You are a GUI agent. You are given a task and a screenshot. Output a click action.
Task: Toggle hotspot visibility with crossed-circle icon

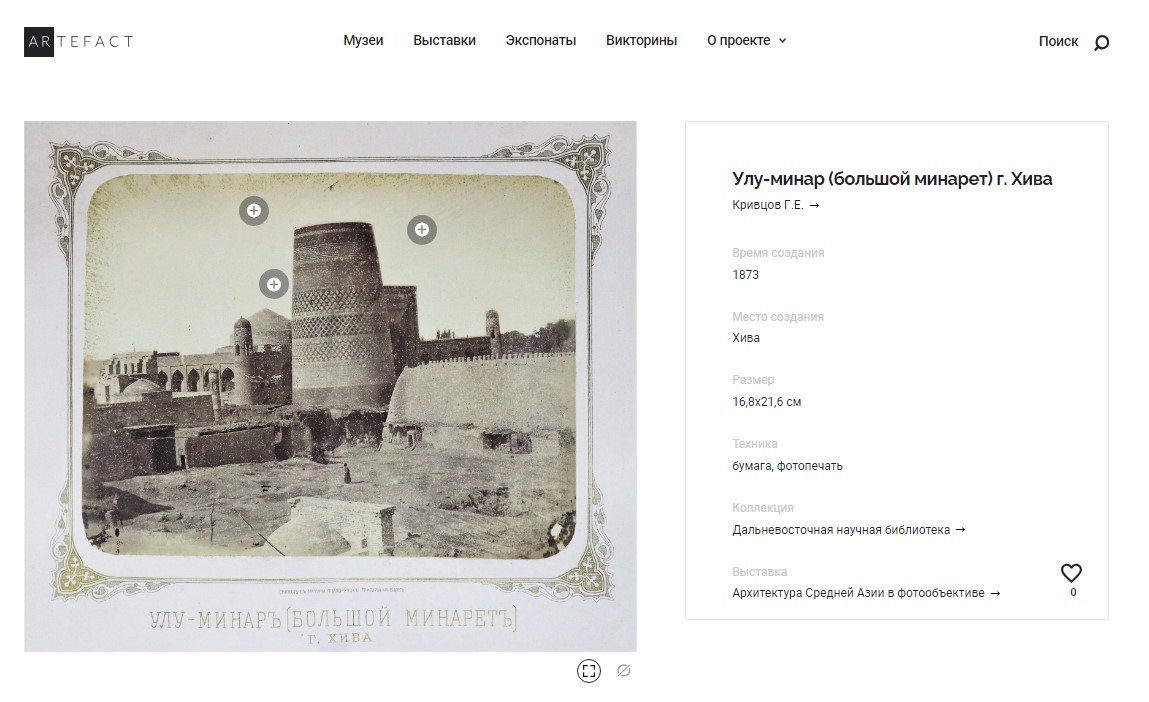pyautogui.click(x=624, y=670)
